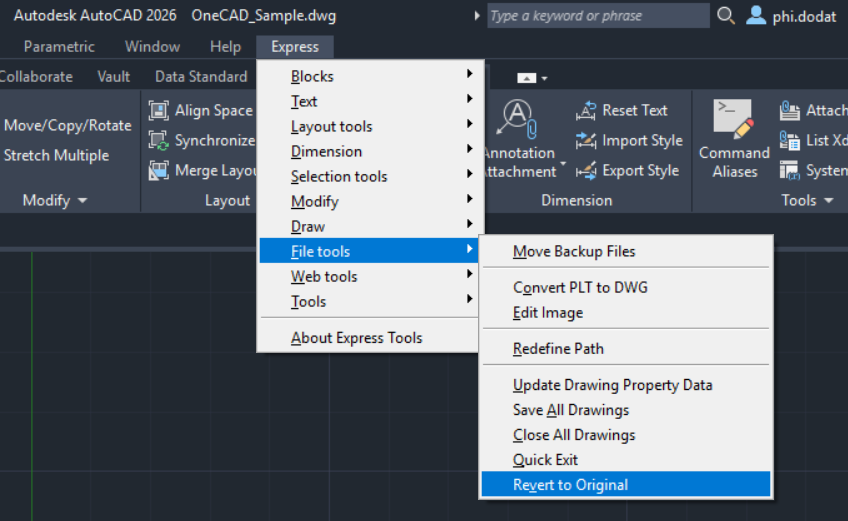Click the Align Space icon
The image size is (848, 521).
[x=158, y=110]
